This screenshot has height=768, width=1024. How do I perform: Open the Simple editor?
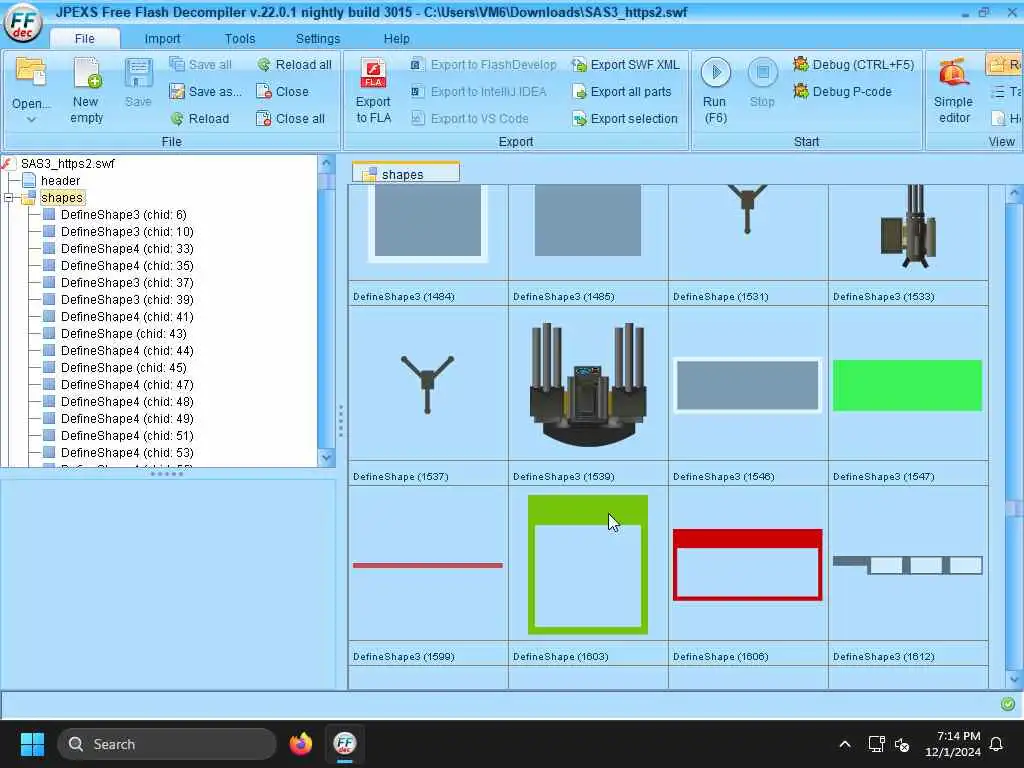pos(953,91)
